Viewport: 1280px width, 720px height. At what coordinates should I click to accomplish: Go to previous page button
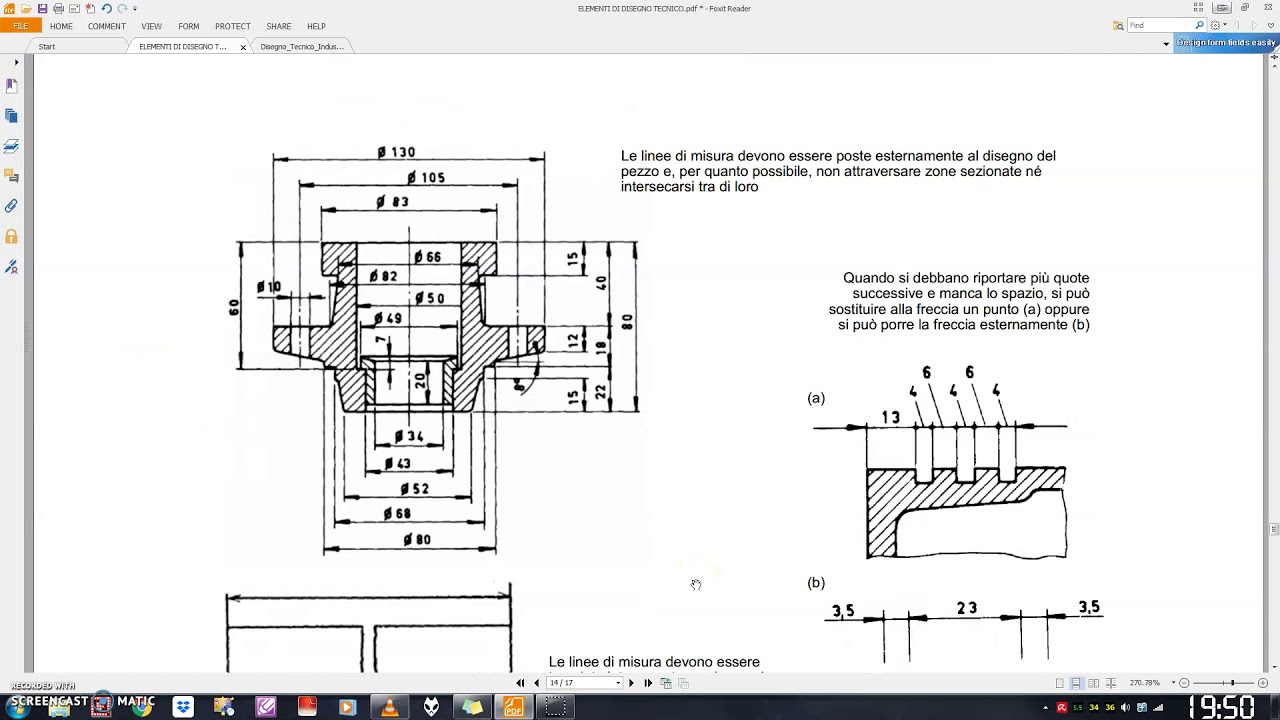[x=537, y=683]
